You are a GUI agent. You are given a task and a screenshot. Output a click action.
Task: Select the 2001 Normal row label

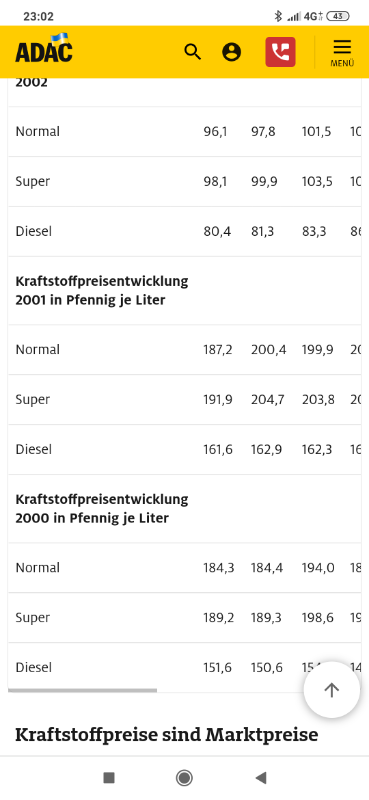(x=38, y=349)
